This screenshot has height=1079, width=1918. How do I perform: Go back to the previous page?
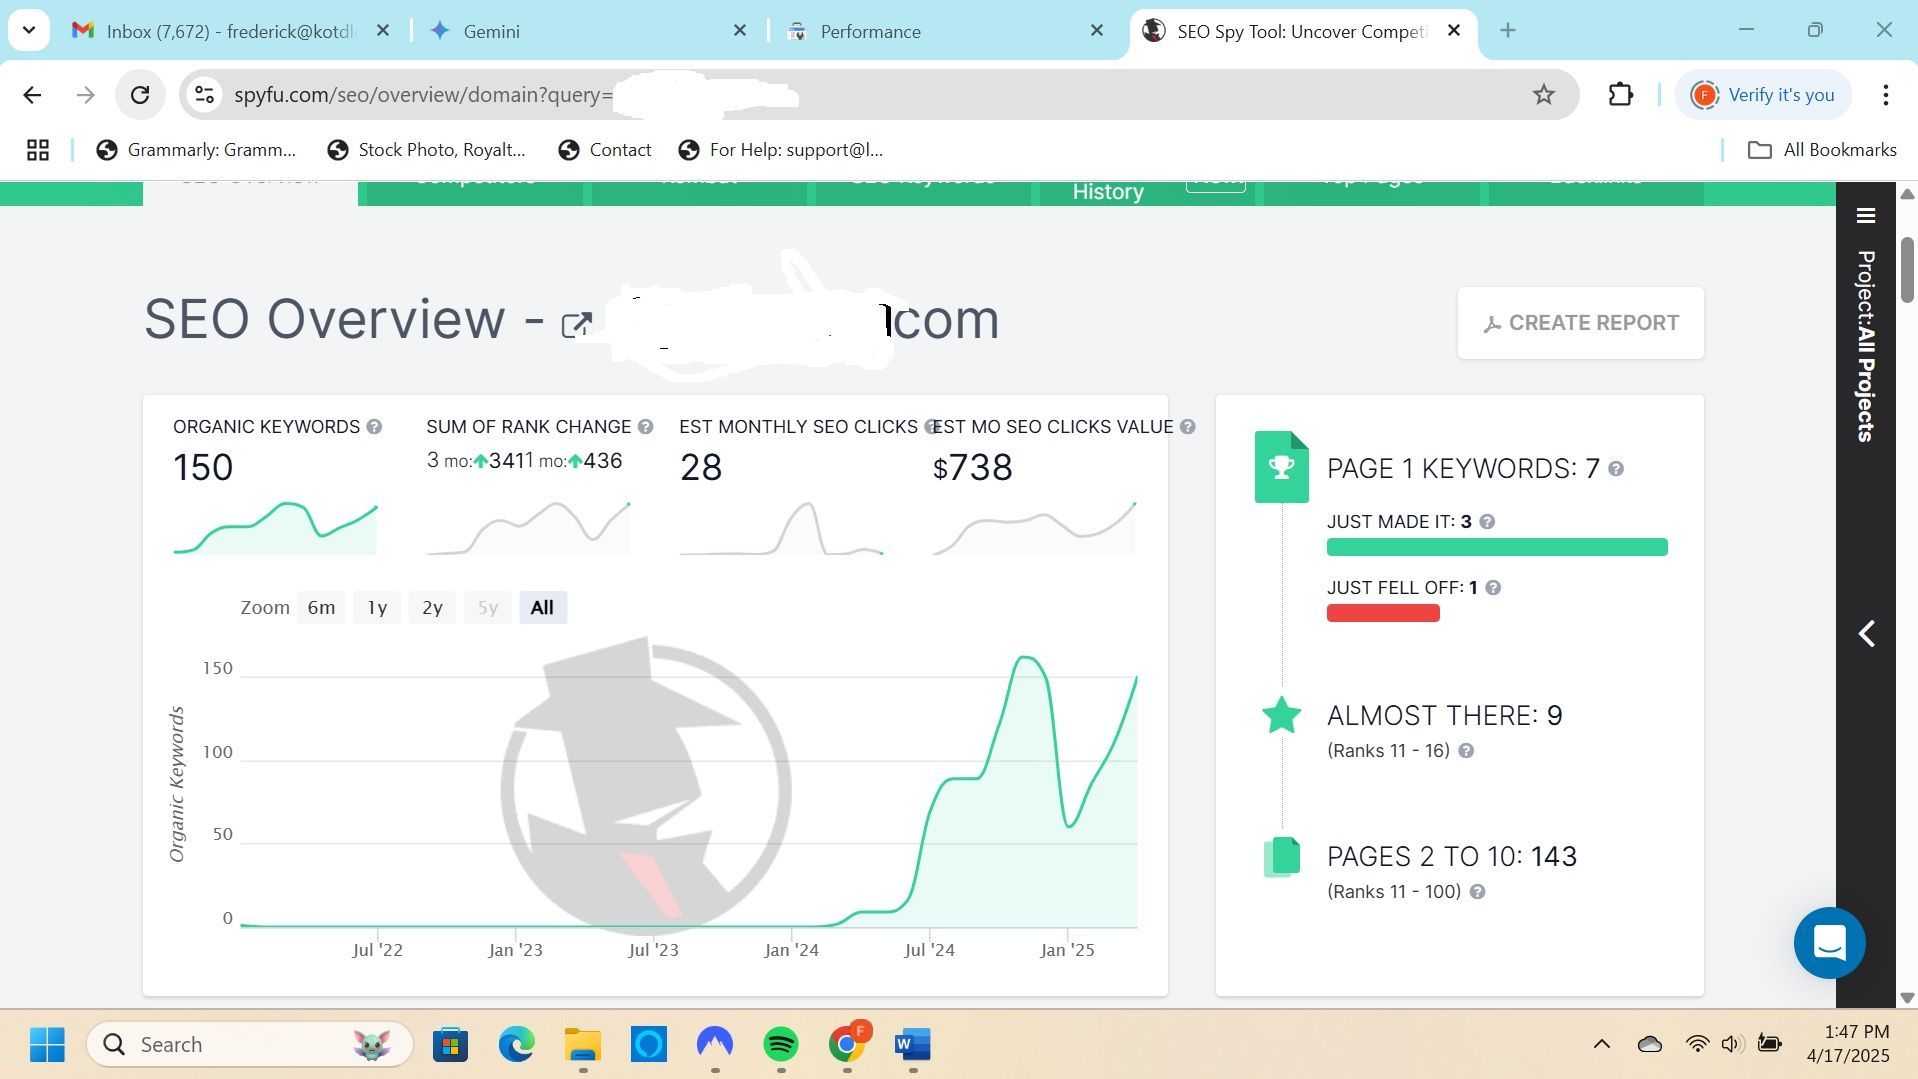click(x=32, y=95)
